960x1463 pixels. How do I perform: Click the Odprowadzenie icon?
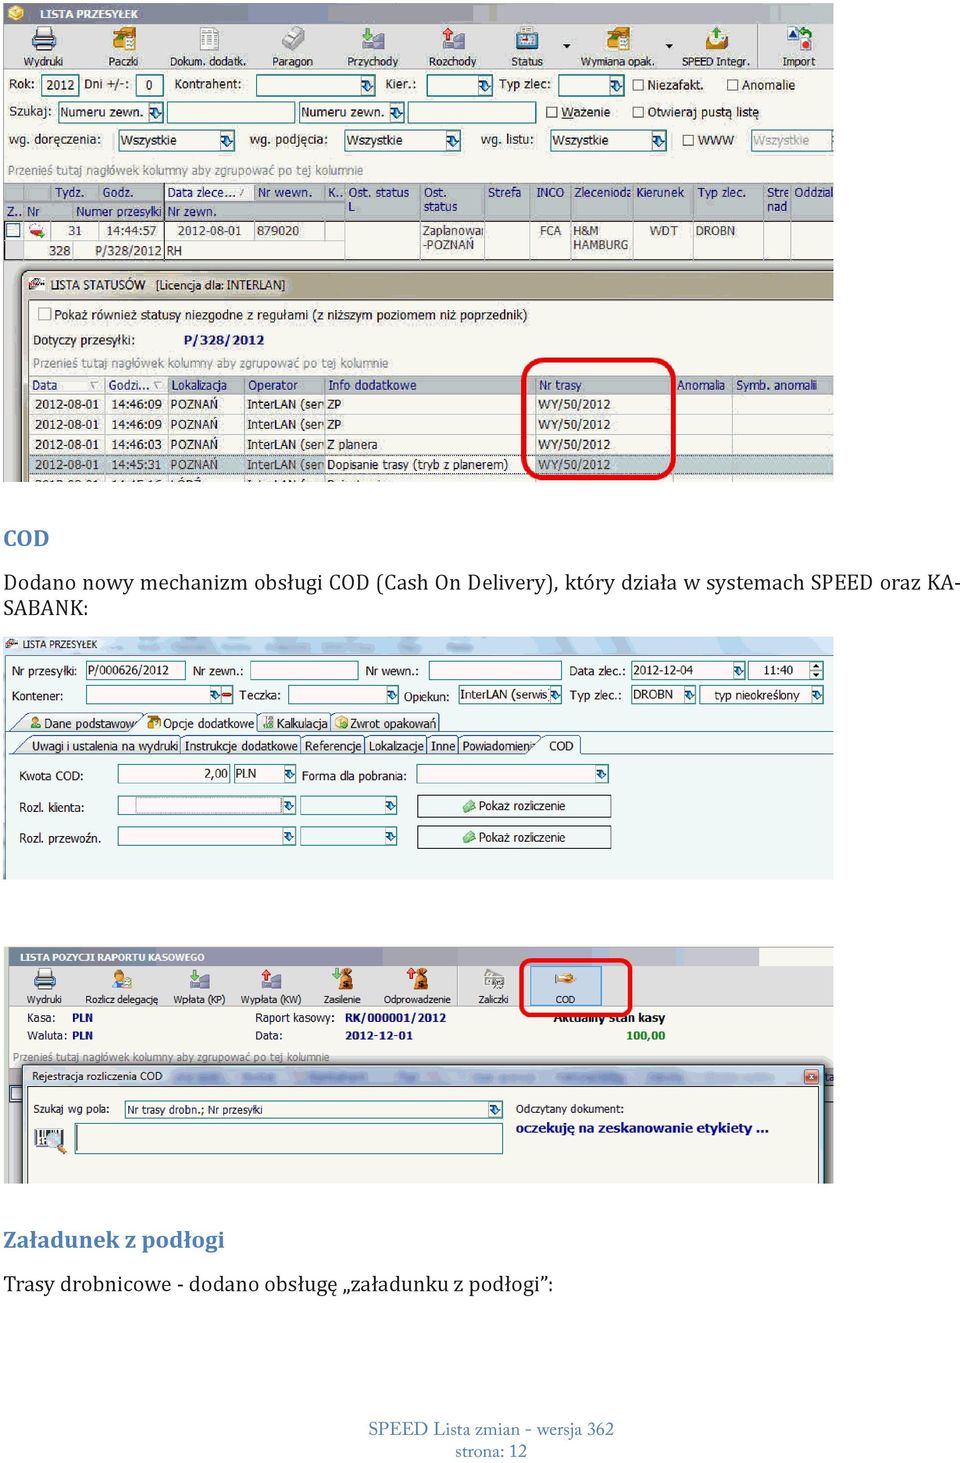(417, 986)
